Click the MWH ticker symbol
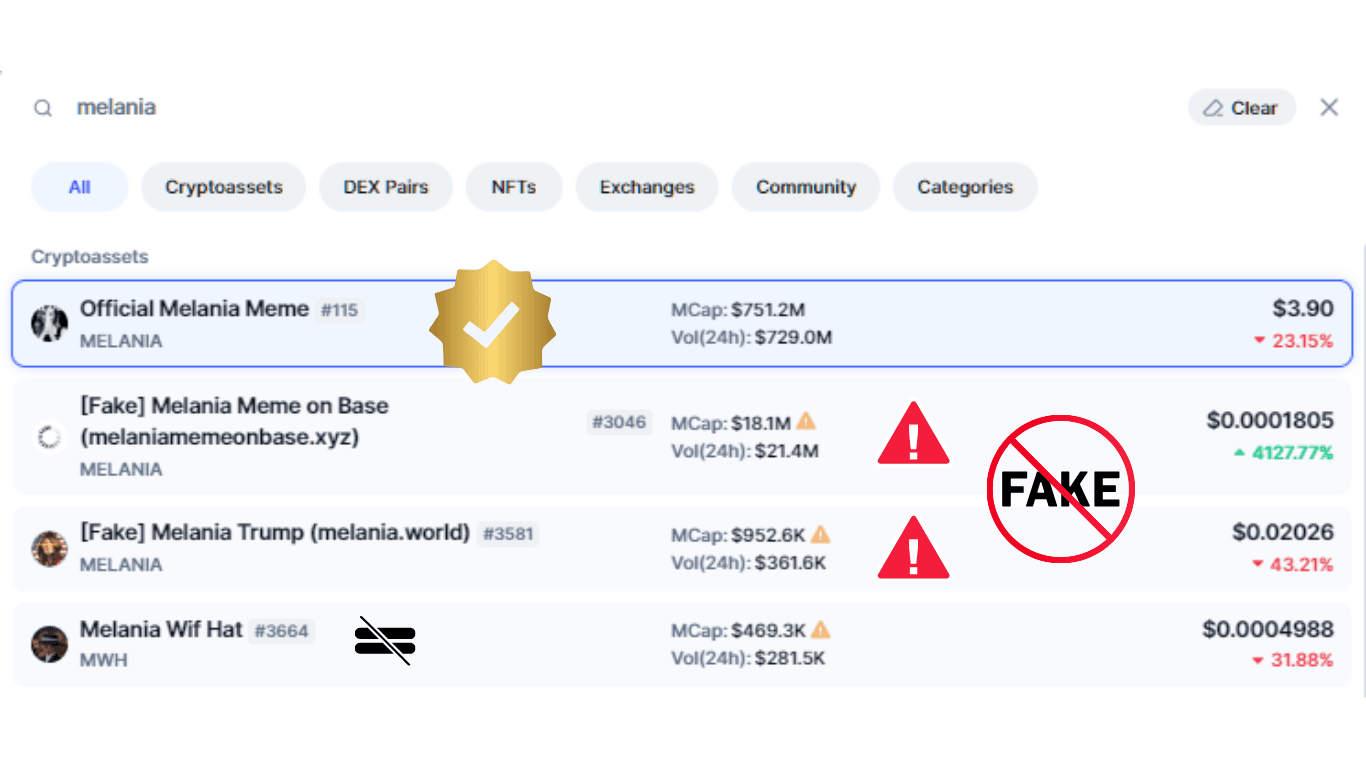 104,660
